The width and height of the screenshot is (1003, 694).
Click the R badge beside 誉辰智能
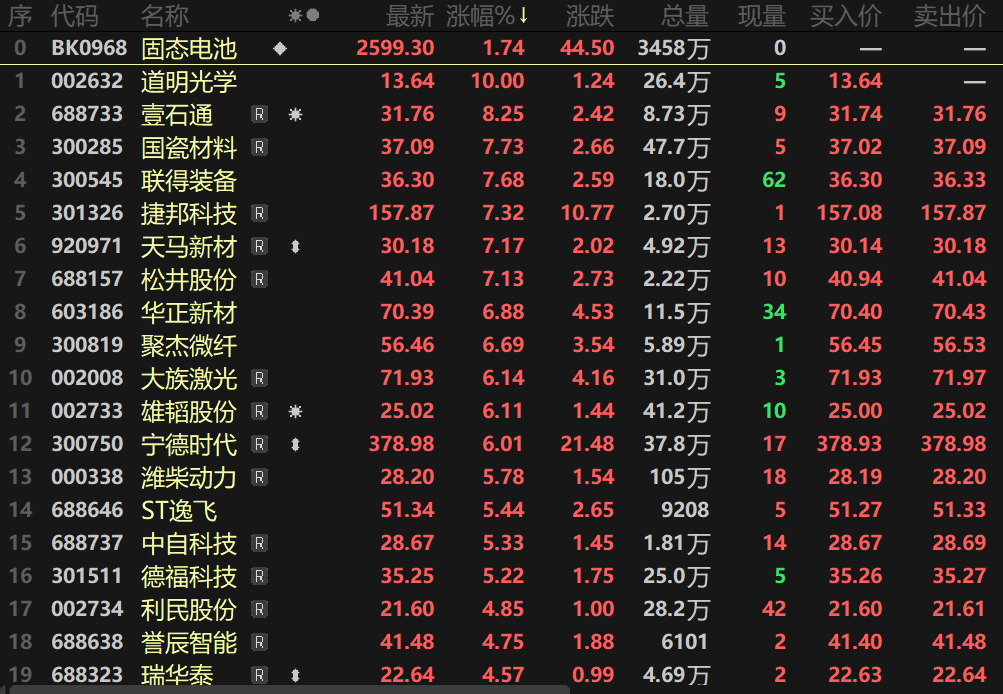point(259,642)
